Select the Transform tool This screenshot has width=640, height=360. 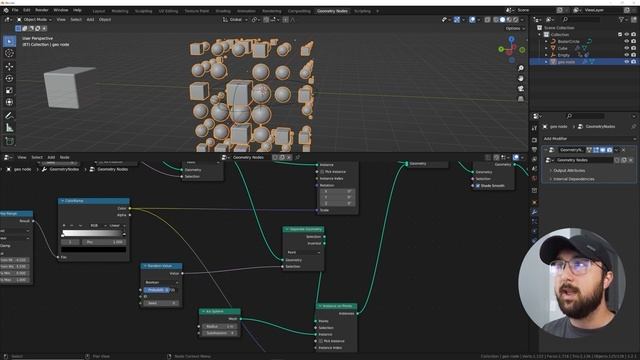9,102
